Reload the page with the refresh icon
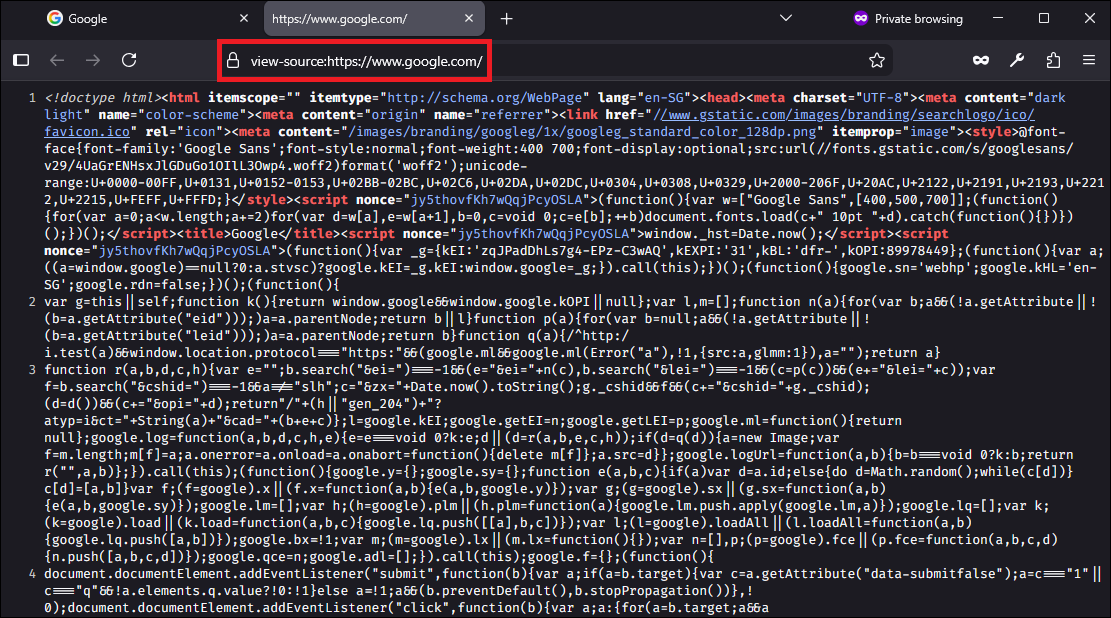1111x618 pixels. tap(129, 60)
